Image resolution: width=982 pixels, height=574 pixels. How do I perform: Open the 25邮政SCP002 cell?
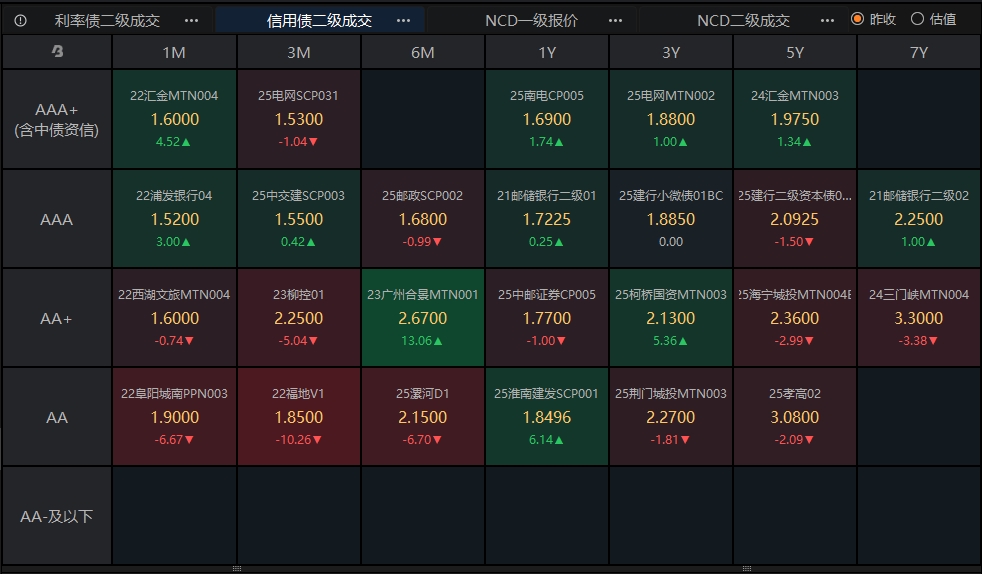pos(423,219)
